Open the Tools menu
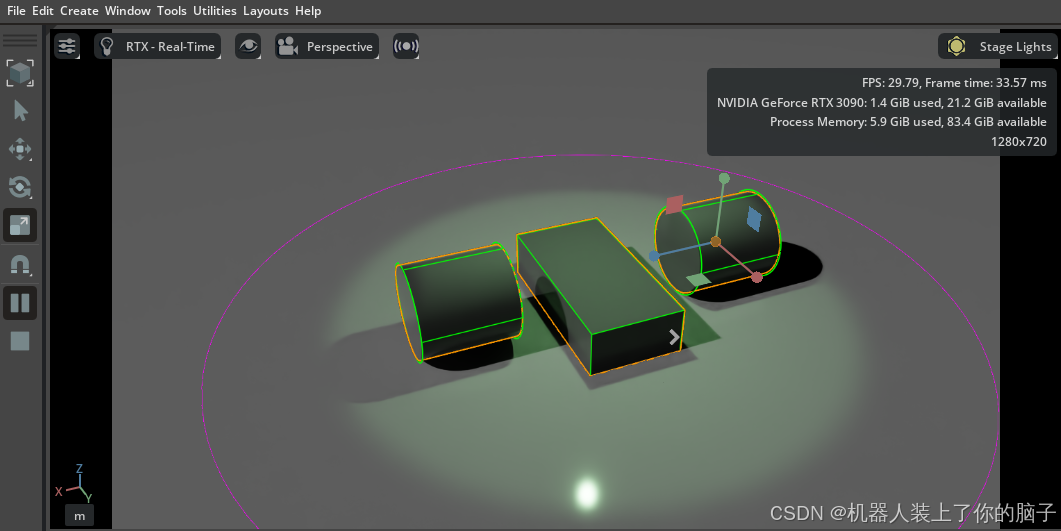 (x=172, y=11)
